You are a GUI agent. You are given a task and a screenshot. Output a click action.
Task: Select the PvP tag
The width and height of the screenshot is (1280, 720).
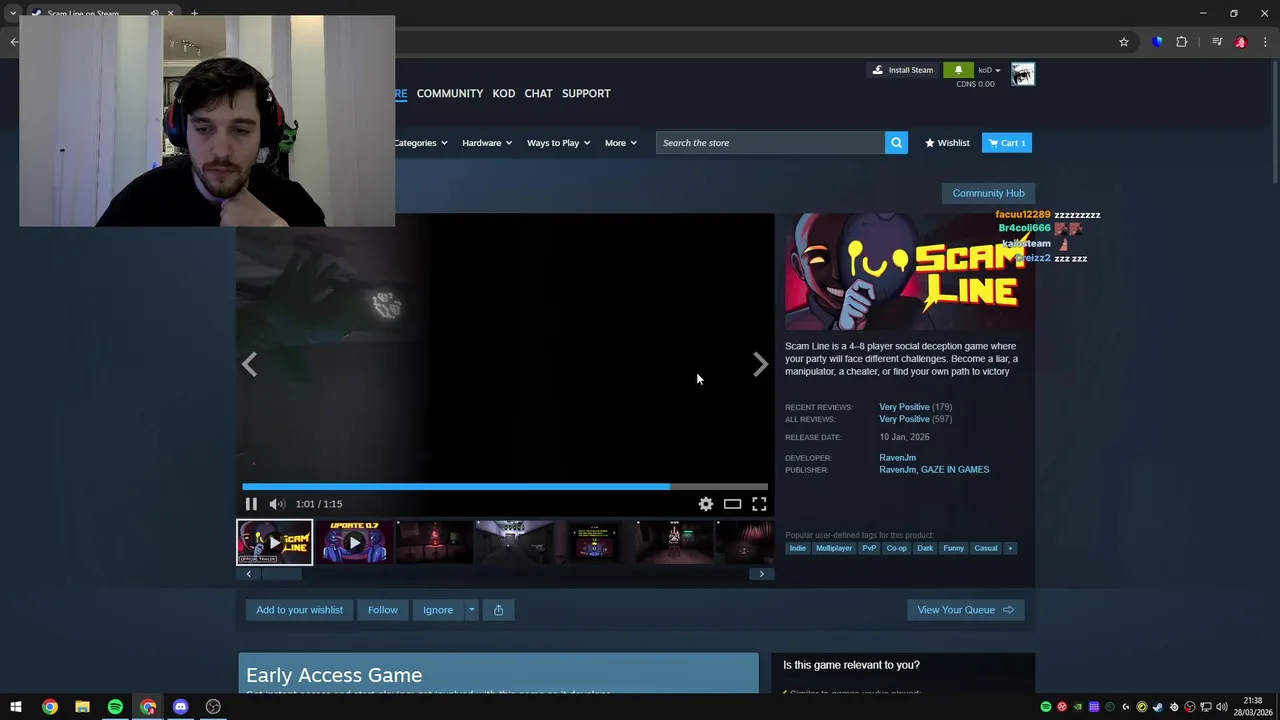[x=869, y=548]
